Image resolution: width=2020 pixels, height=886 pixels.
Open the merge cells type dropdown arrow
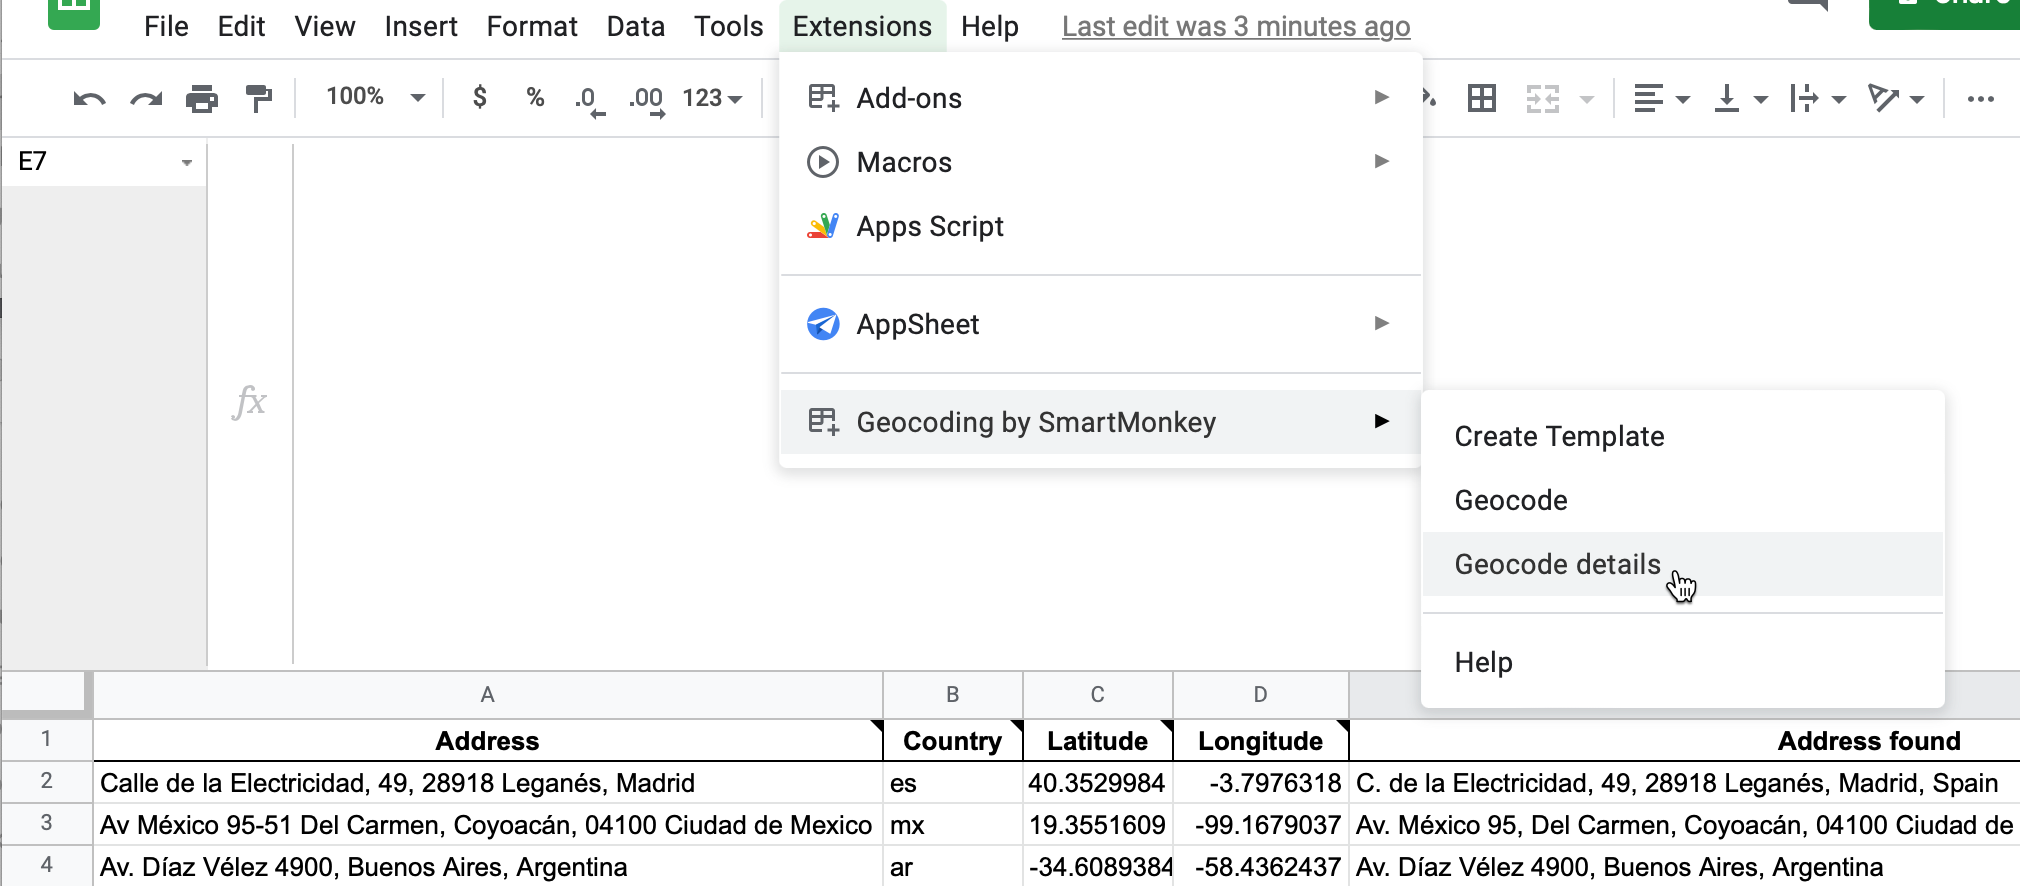coord(1587,99)
